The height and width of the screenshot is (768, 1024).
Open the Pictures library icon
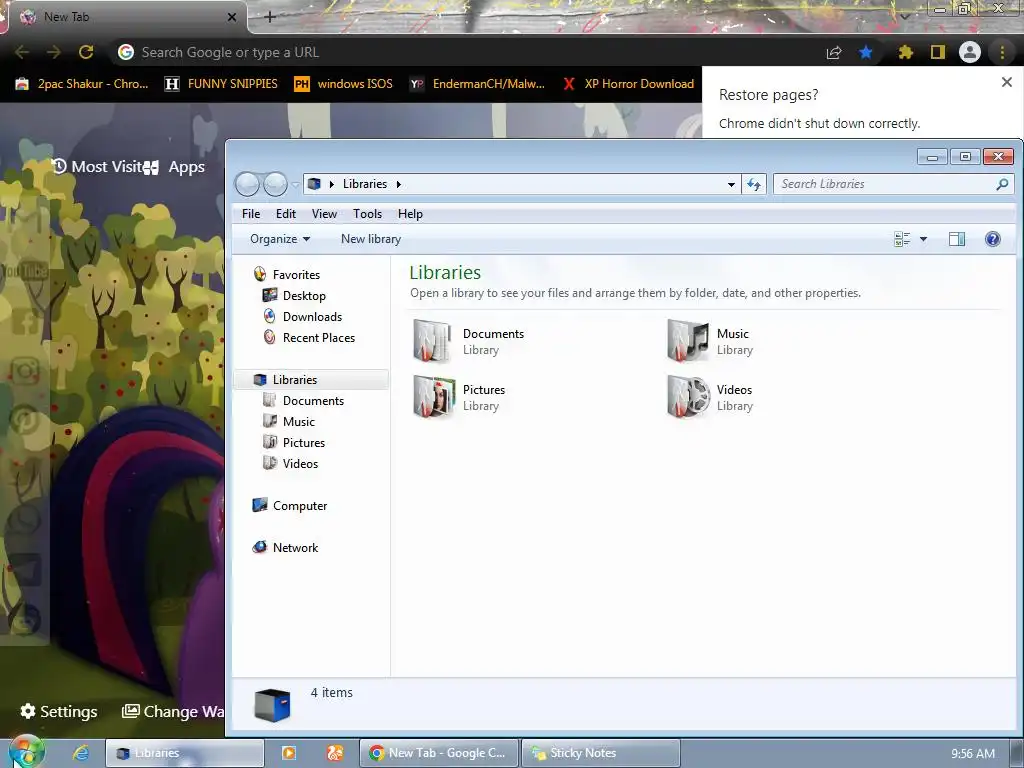433,396
